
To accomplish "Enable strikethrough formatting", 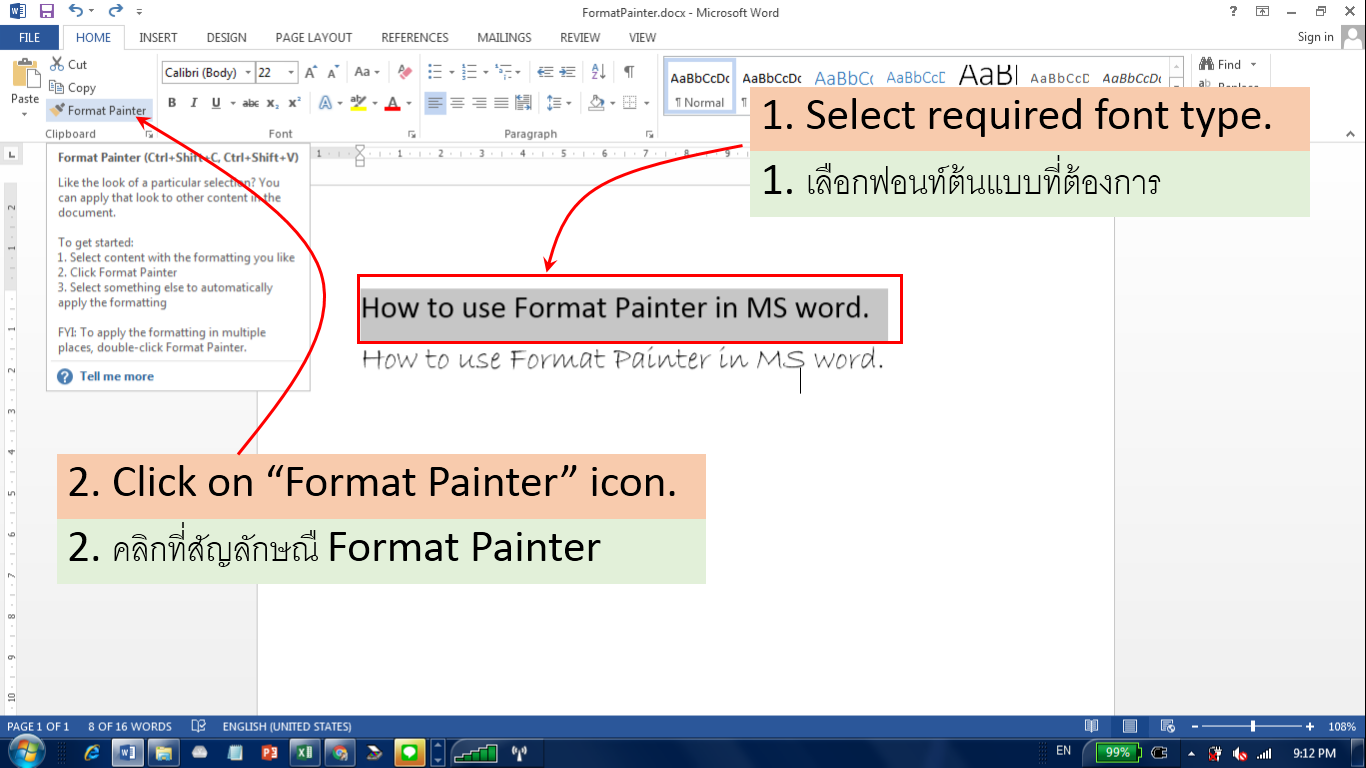I will click(x=251, y=102).
